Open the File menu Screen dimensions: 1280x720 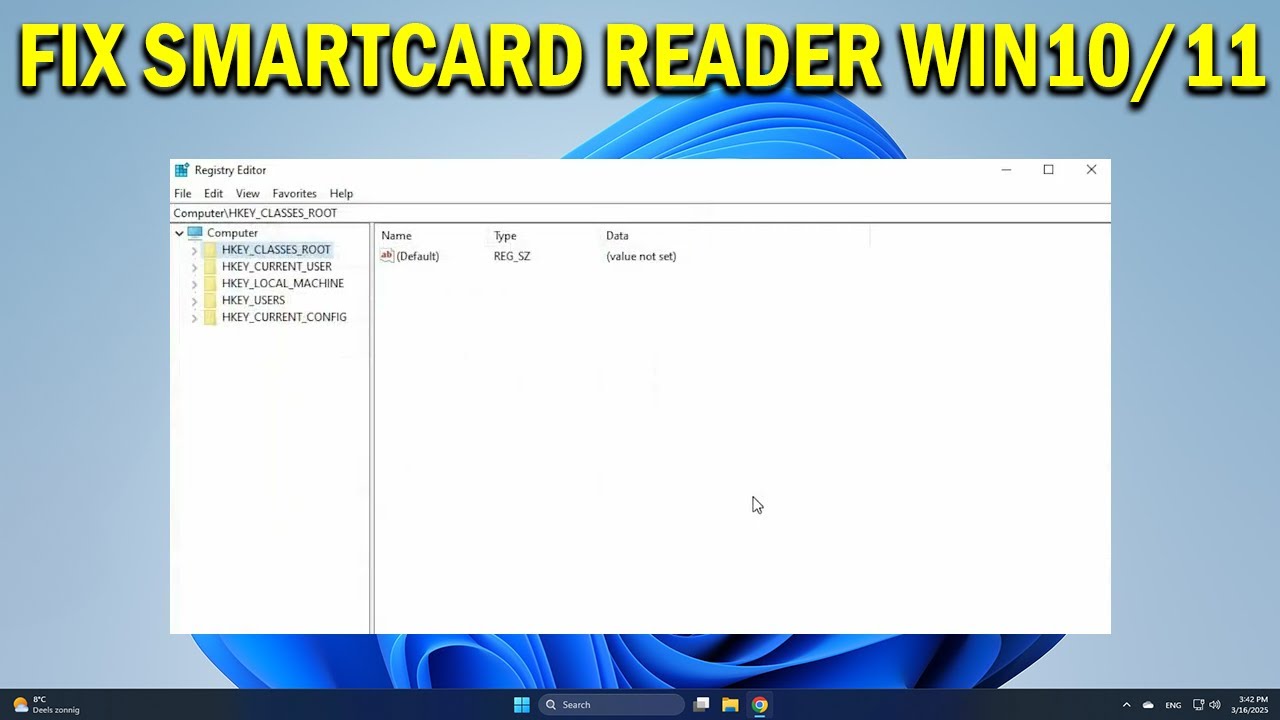[182, 193]
